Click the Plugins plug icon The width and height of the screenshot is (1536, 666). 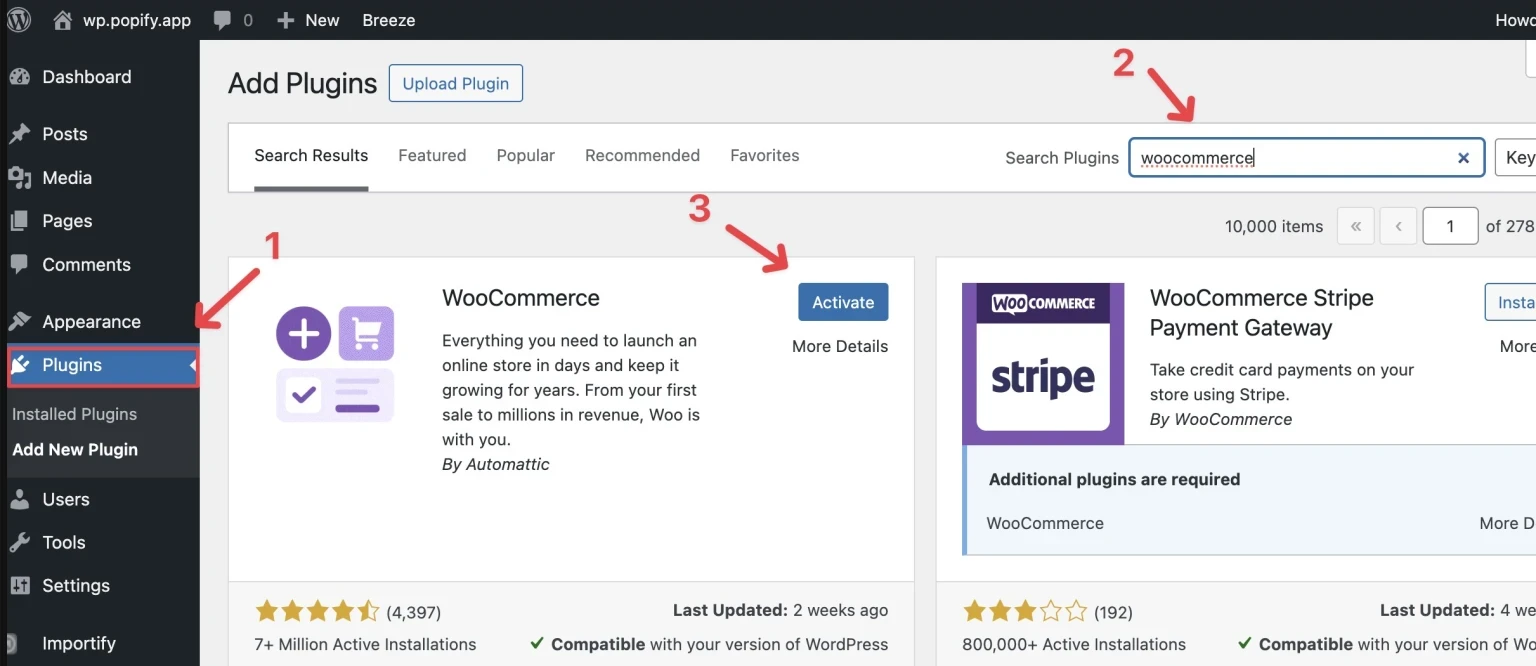click(20, 366)
